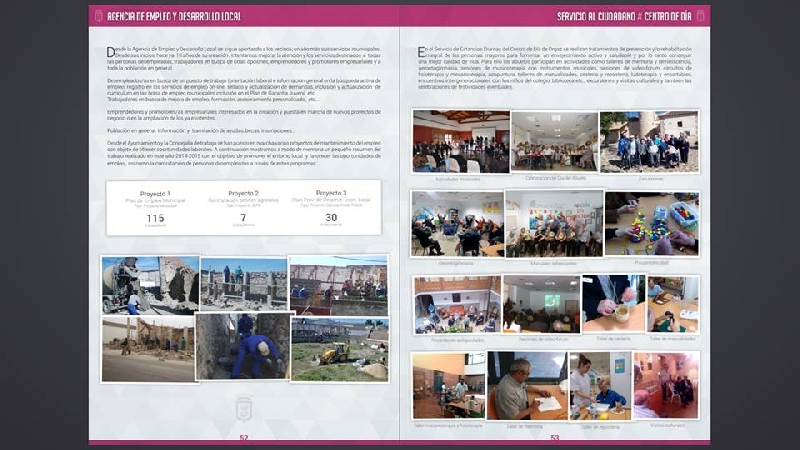The width and height of the screenshot is (800, 450).
Task: Open the photo of workers beside brick wall
Action: (x=338, y=286)
